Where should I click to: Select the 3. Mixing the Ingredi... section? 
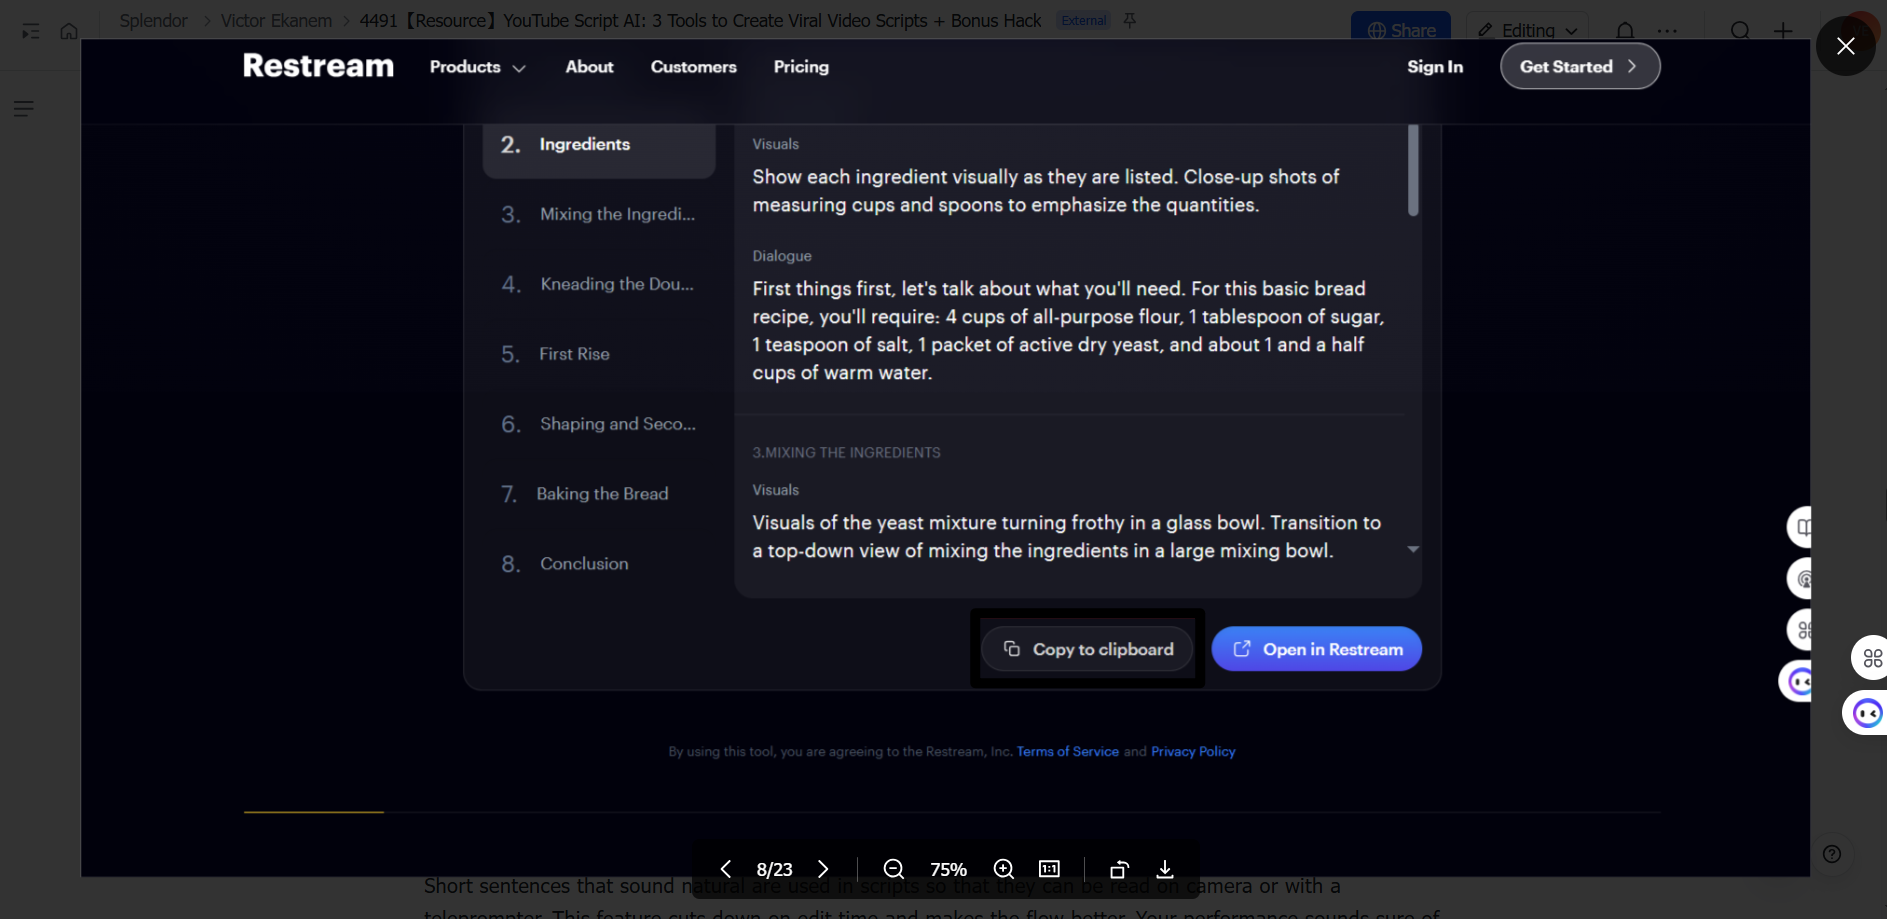[x=599, y=214]
